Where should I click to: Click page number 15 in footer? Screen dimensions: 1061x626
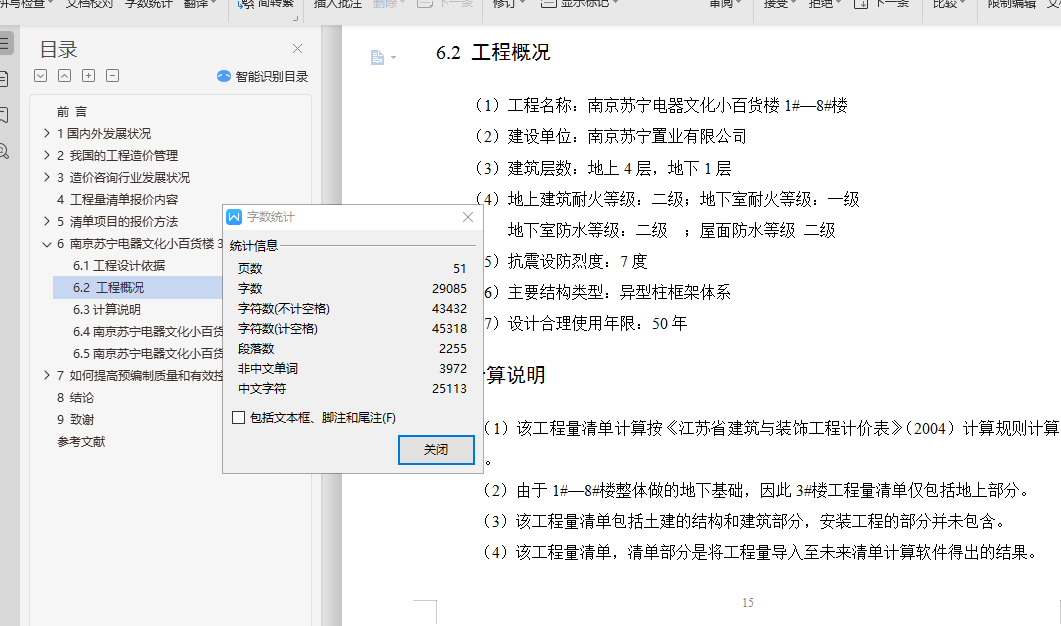coord(748,602)
